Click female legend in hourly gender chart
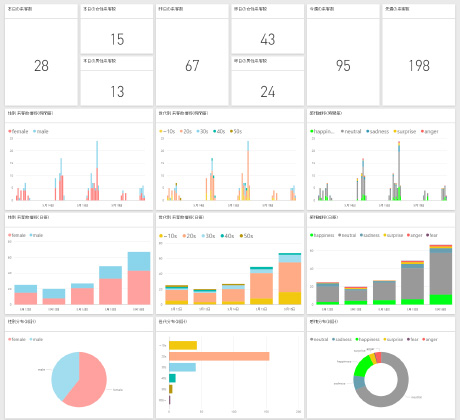The width and height of the screenshot is (460, 420). 18,131
